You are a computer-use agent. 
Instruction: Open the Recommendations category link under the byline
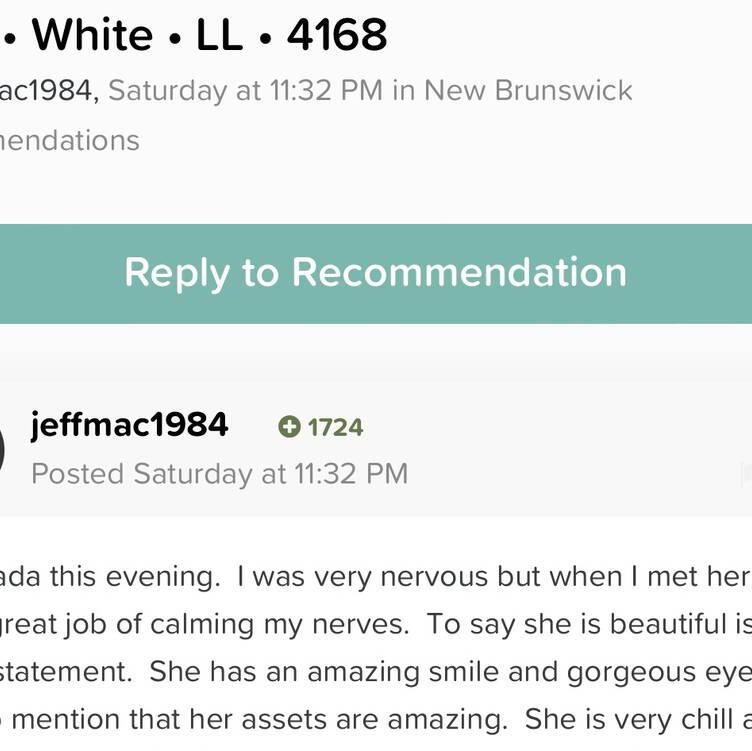point(70,141)
